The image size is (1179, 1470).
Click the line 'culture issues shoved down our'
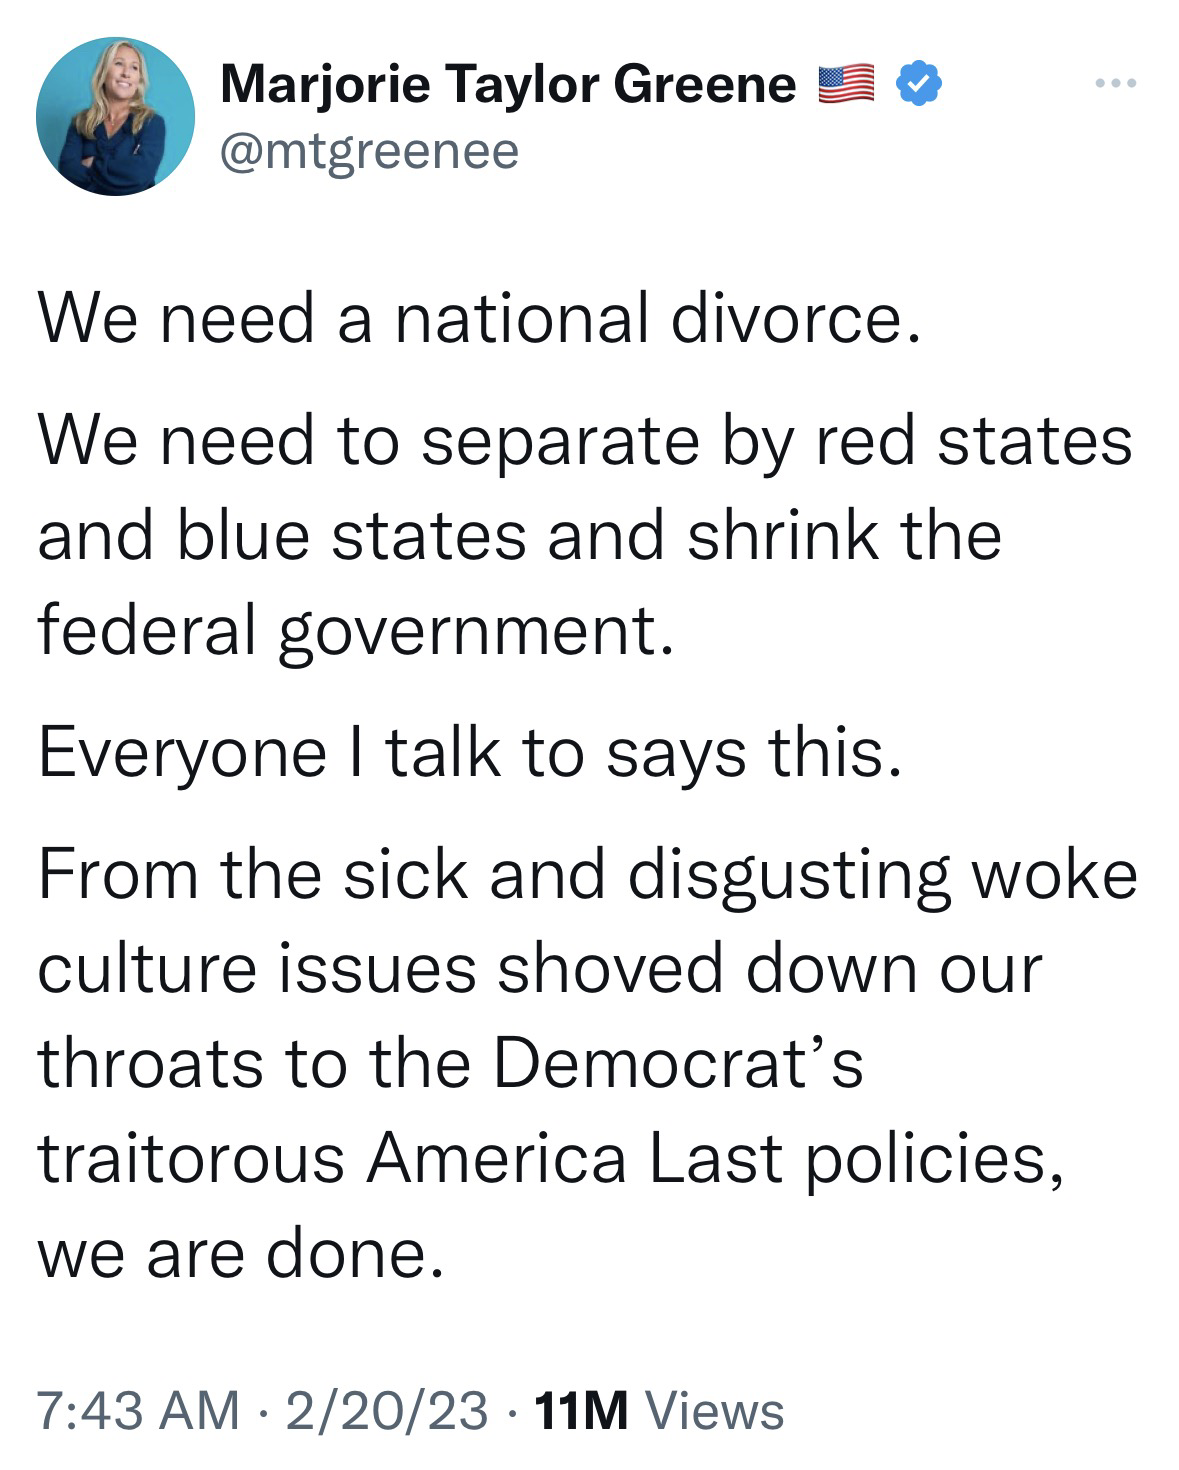[540, 969]
